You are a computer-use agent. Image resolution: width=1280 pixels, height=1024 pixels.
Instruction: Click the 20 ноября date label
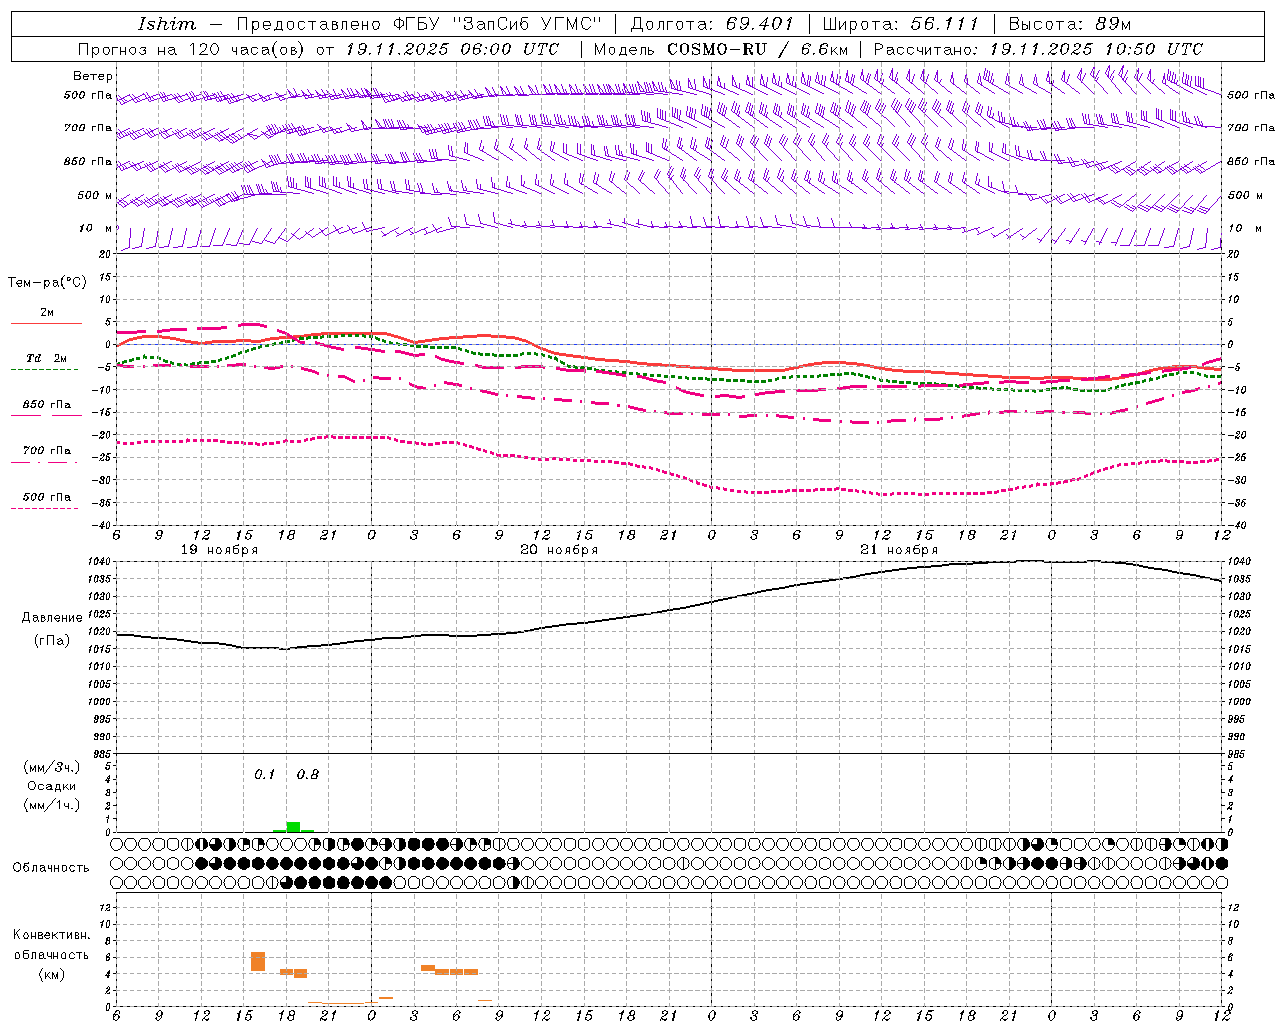tap(559, 550)
